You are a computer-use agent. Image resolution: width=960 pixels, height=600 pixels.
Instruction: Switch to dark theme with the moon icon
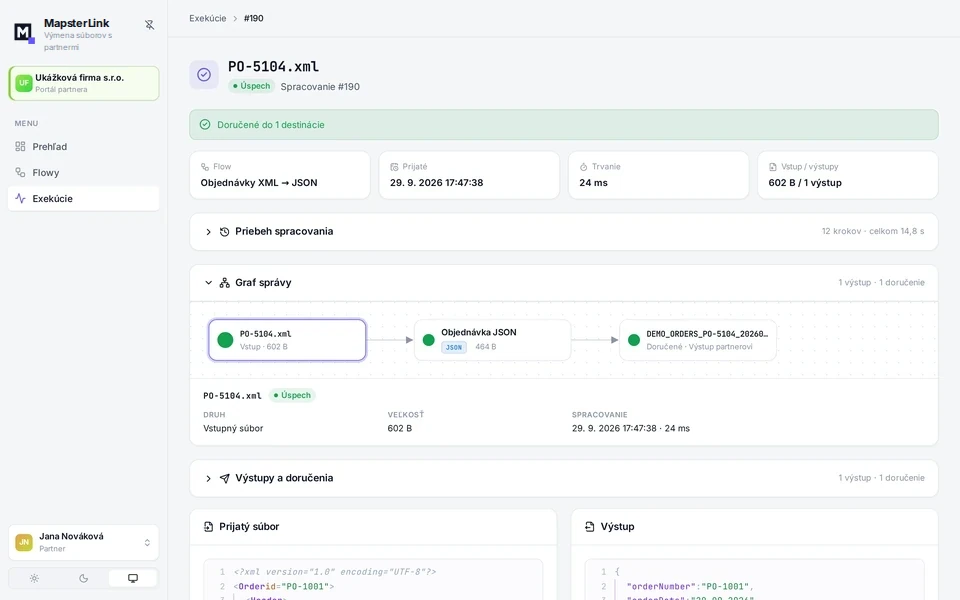(x=83, y=578)
